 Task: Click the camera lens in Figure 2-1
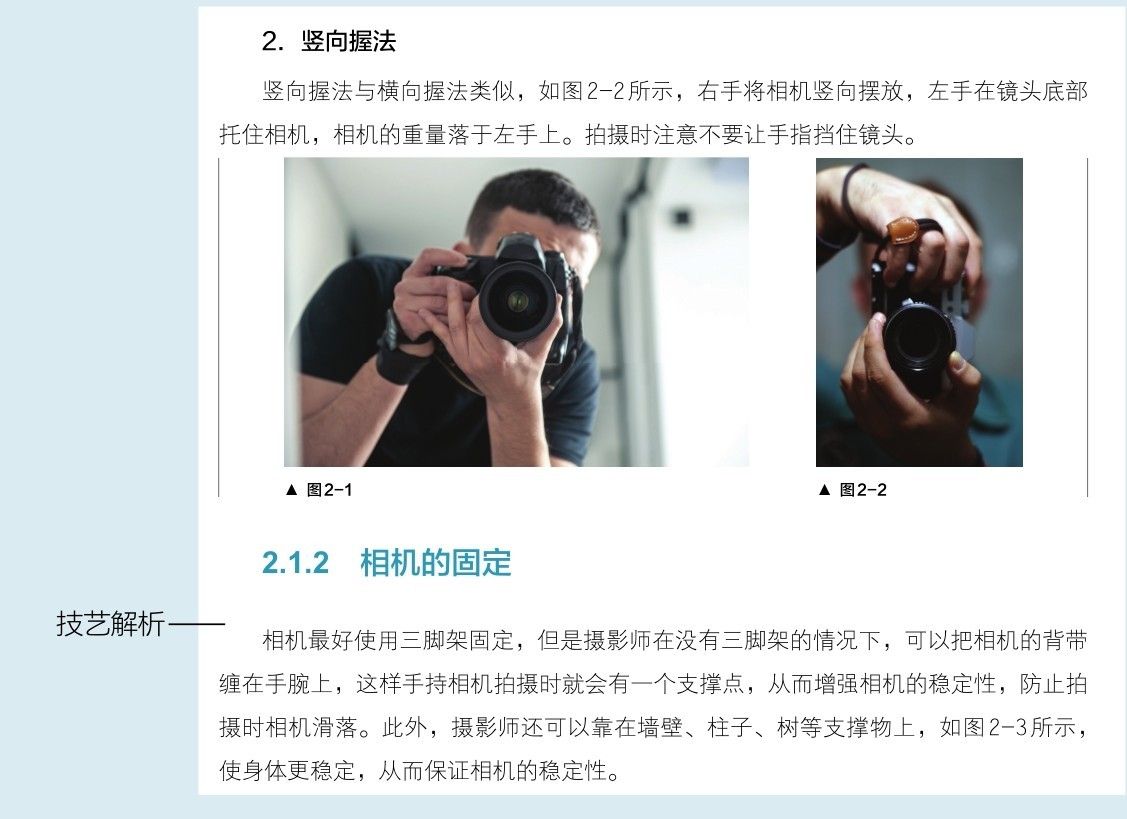[x=519, y=301]
